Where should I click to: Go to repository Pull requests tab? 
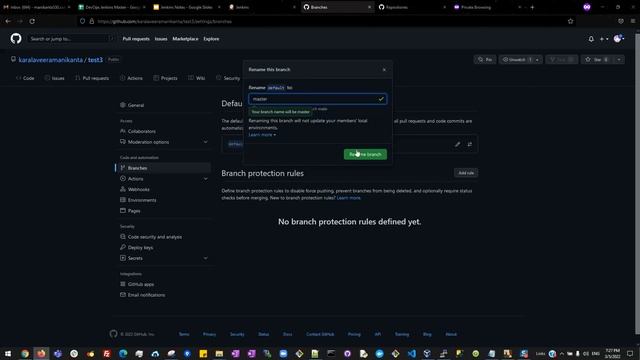pos(92,78)
